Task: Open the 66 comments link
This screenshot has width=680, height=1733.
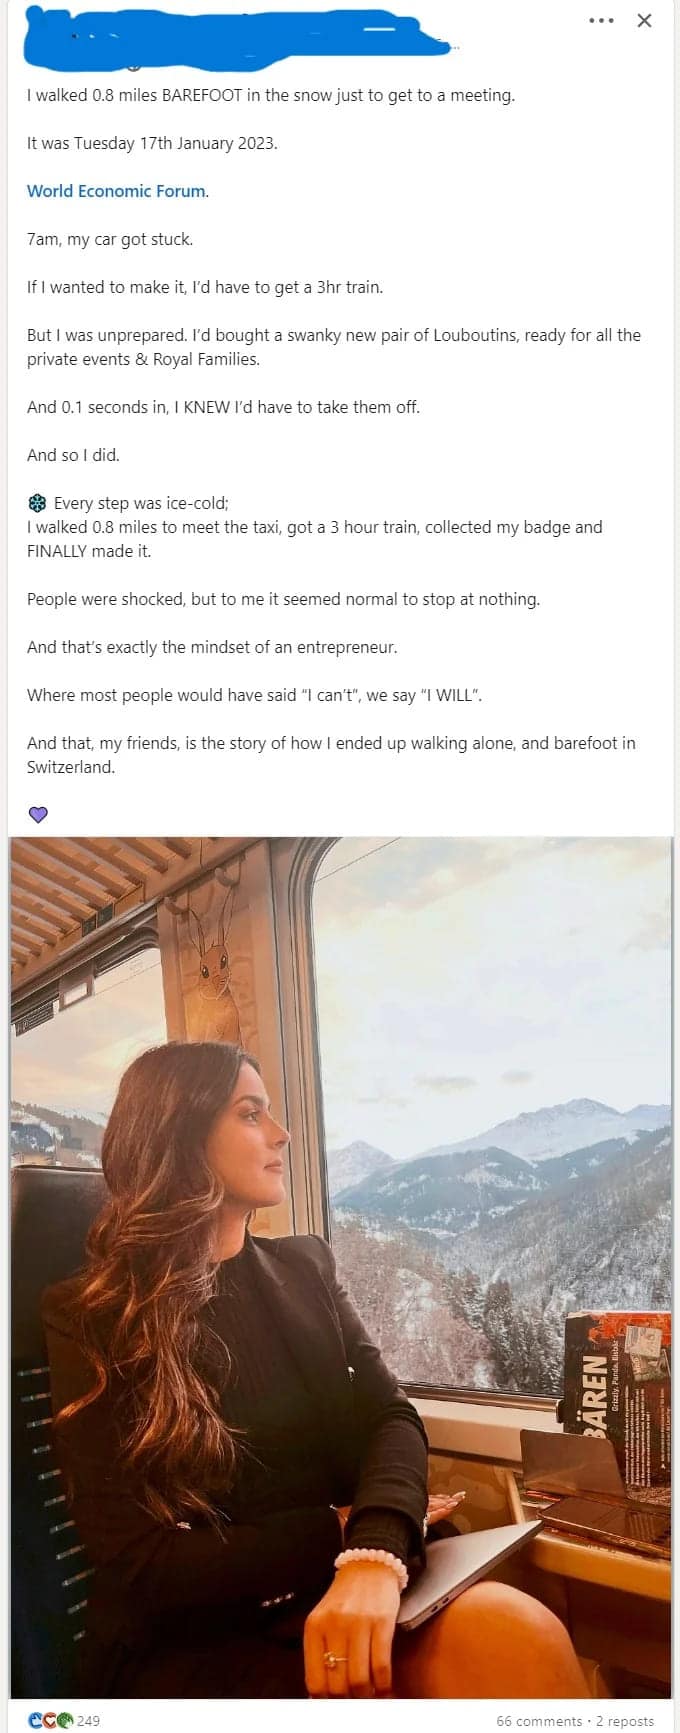Action: click(539, 1721)
